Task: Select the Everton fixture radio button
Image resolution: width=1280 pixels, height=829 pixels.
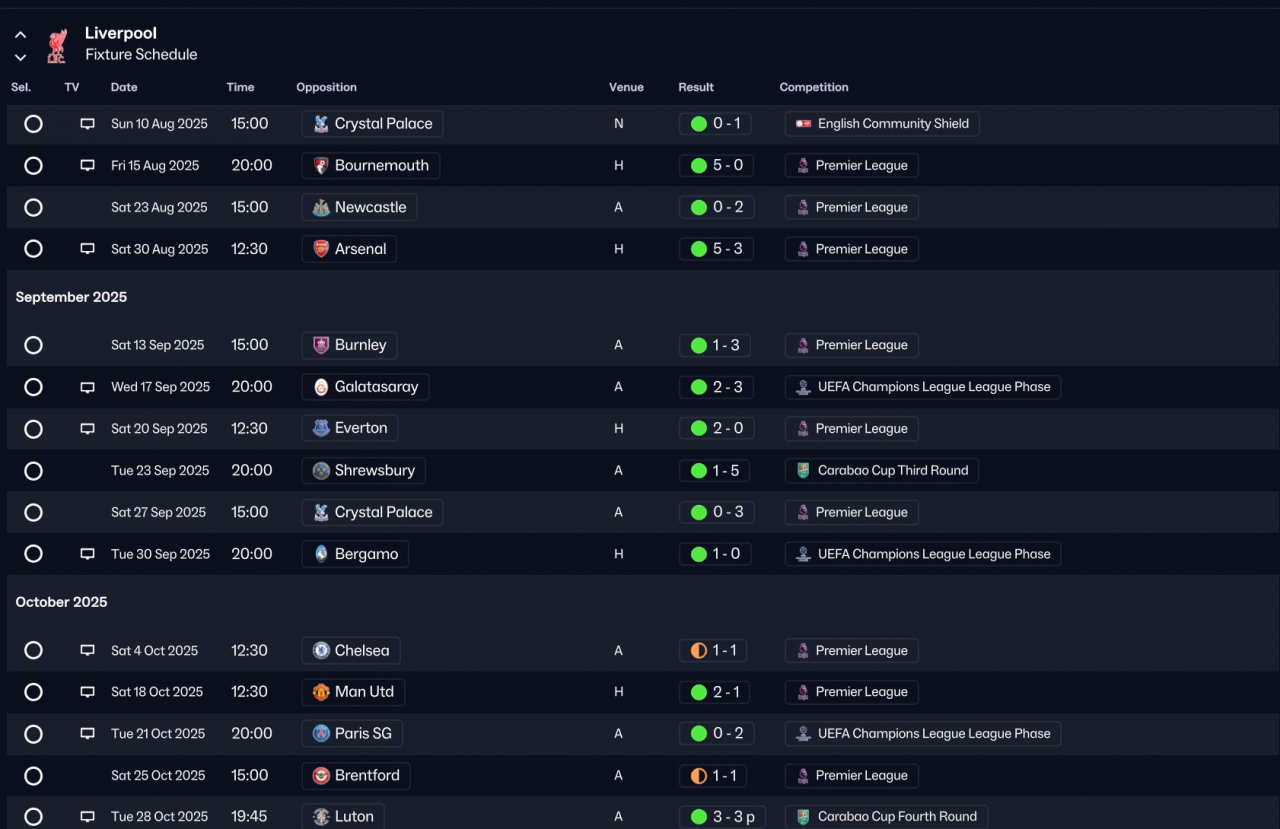Action: (x=34, y=429)
